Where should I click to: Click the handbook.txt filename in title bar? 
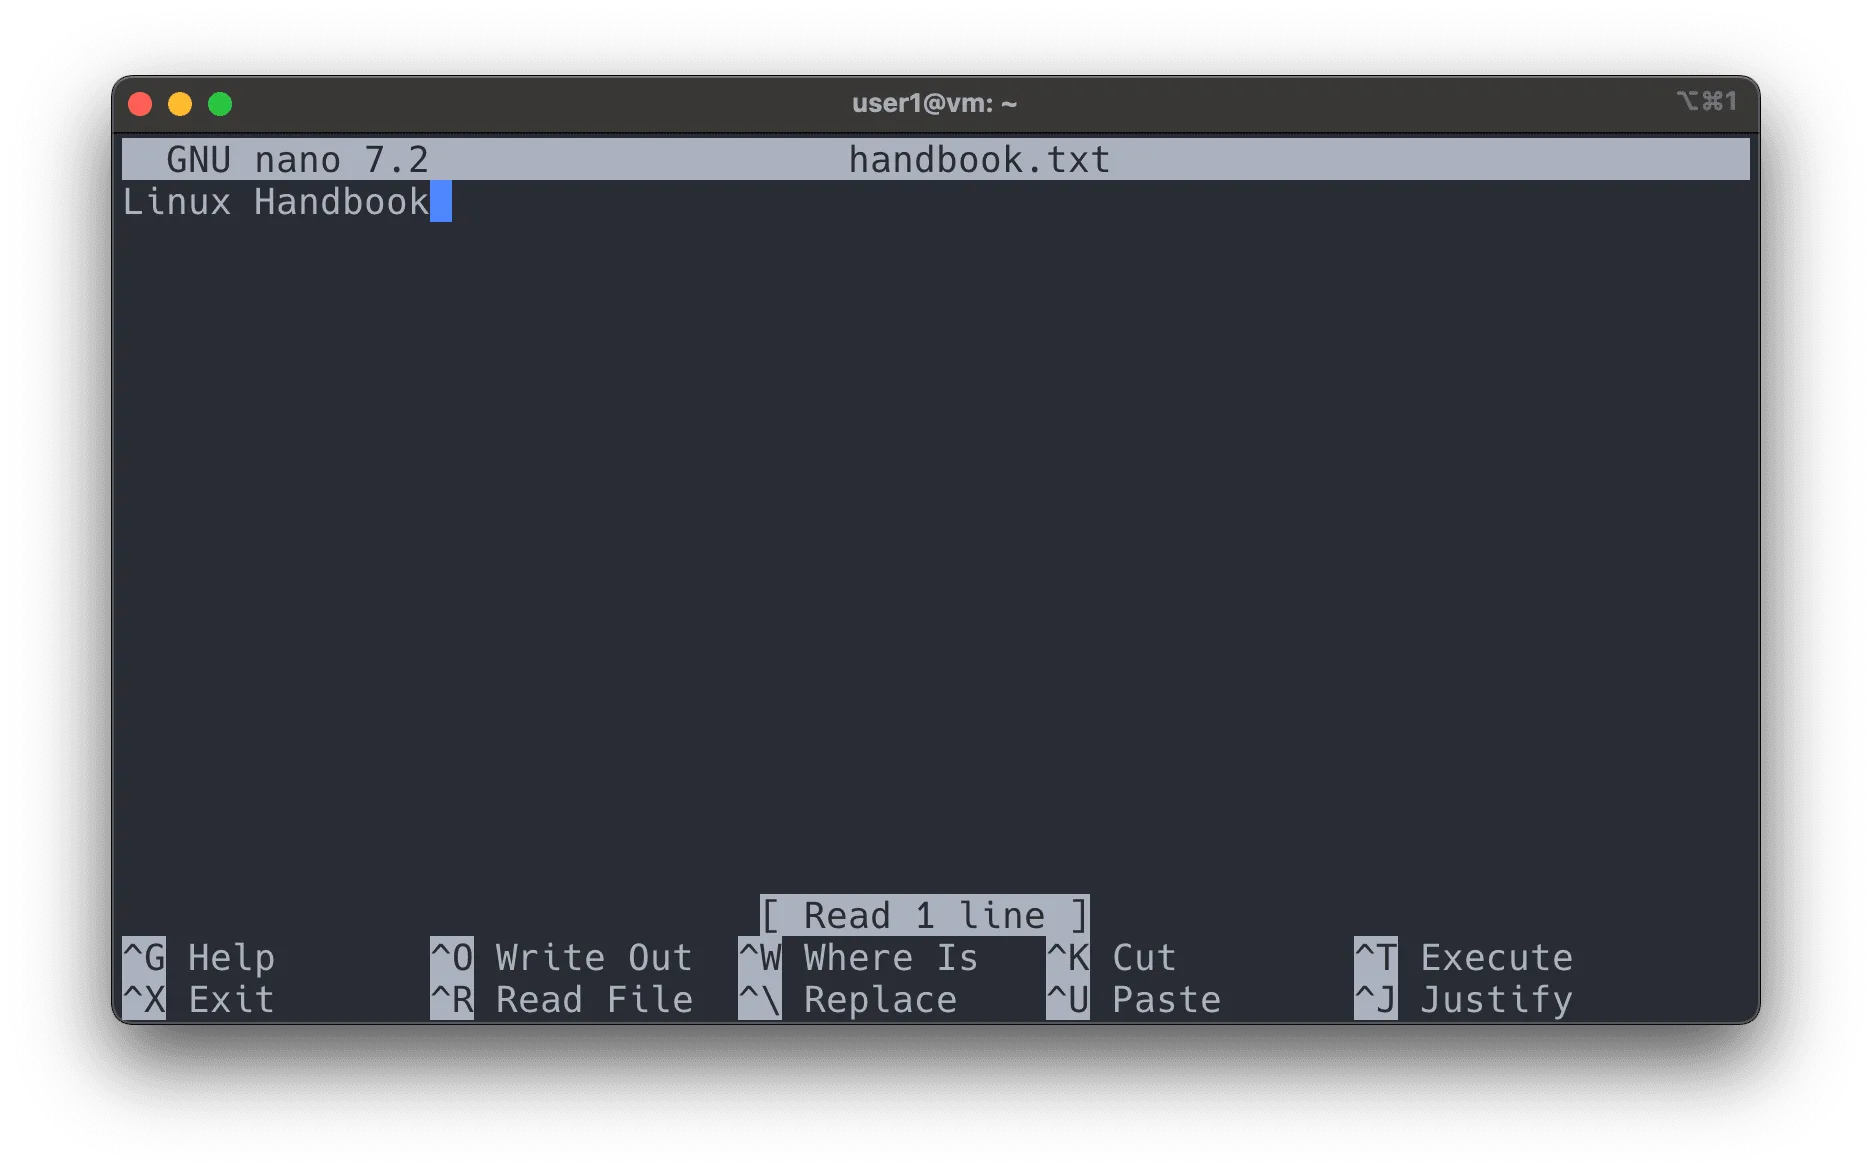click(x=979, y=160)
